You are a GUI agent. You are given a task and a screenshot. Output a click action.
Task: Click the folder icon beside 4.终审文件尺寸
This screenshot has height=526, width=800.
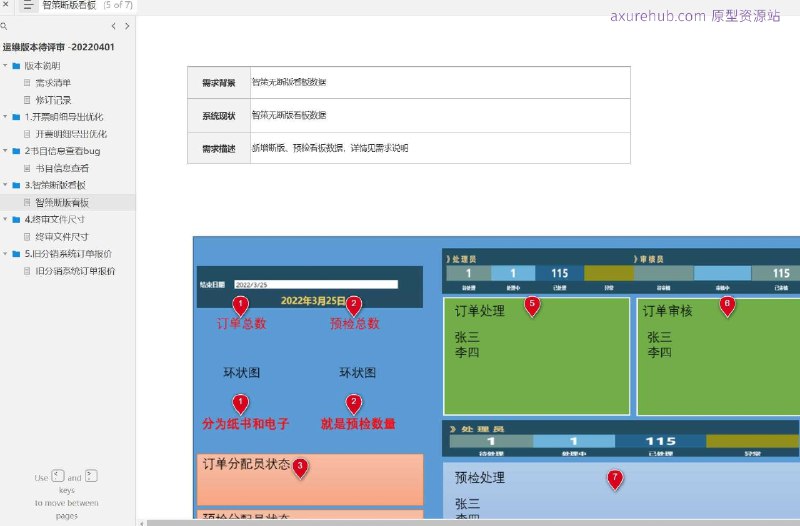tap(16, 219)
